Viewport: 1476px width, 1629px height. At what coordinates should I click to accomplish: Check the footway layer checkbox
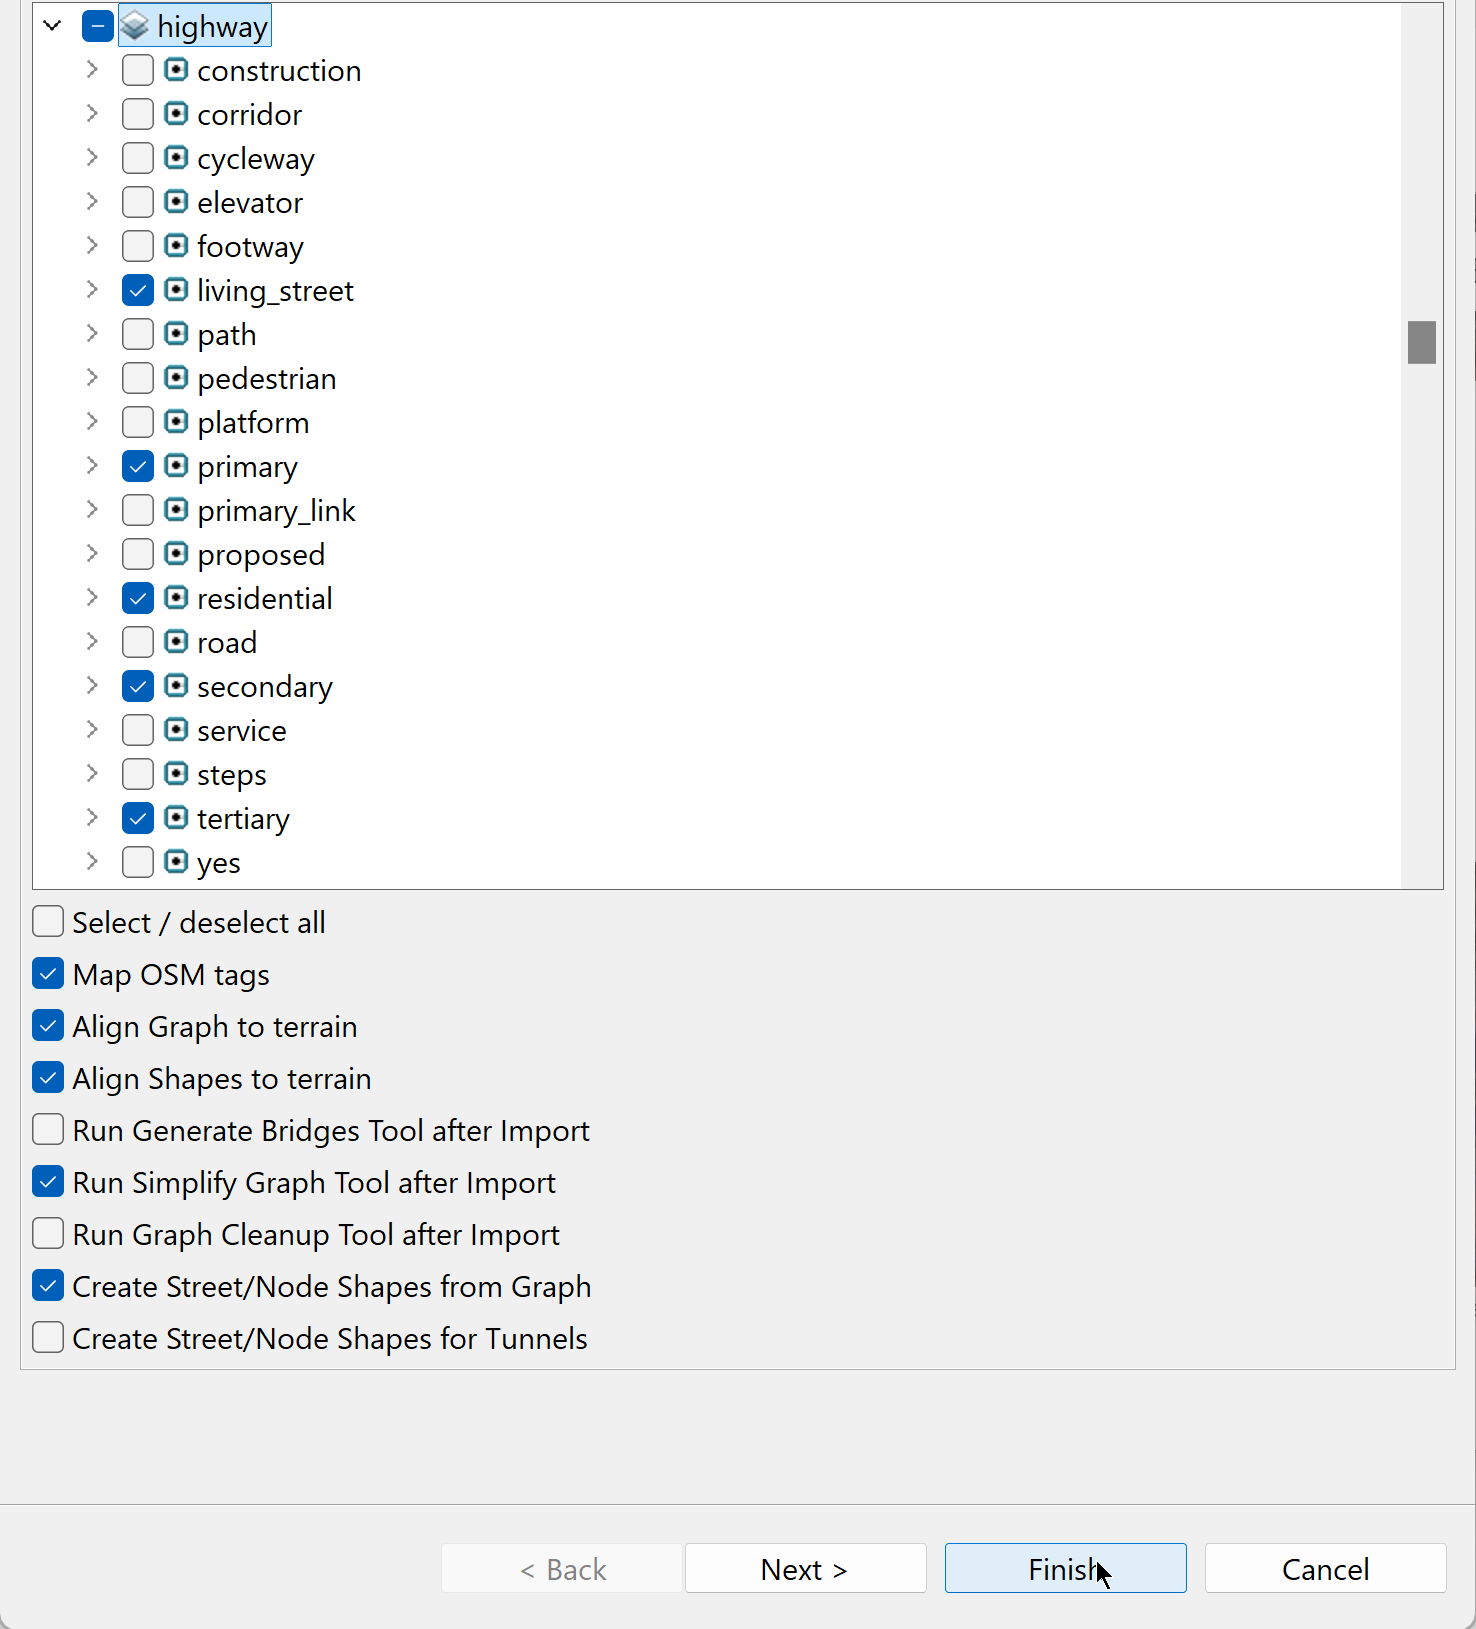click(138, 246)
